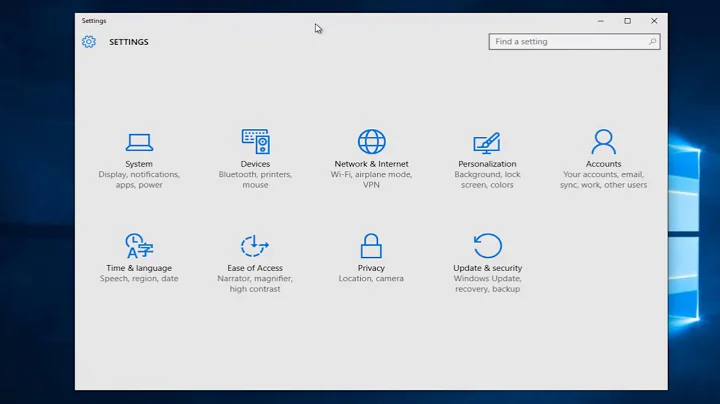Click the Privacy label
The image size is (720, 404).
click(x=371, y=268)
